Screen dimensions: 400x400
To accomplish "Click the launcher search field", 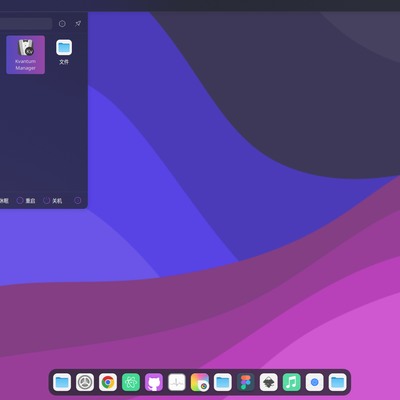I will (x=26, y=24).
